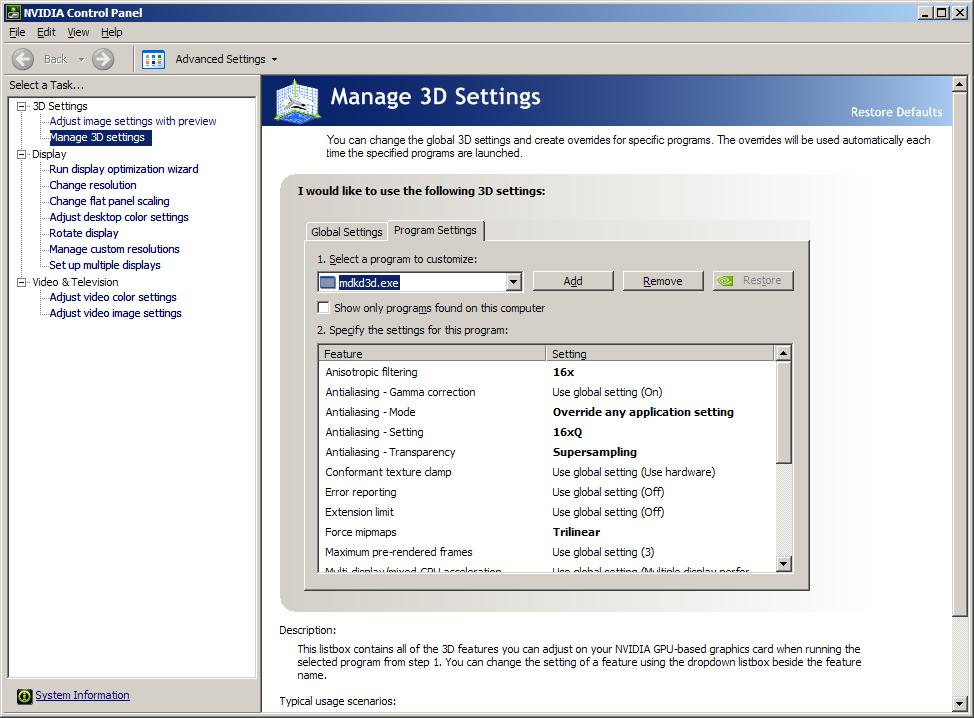Click the NVIDIA Control Panel title bar icon

(x=13, y=12)
